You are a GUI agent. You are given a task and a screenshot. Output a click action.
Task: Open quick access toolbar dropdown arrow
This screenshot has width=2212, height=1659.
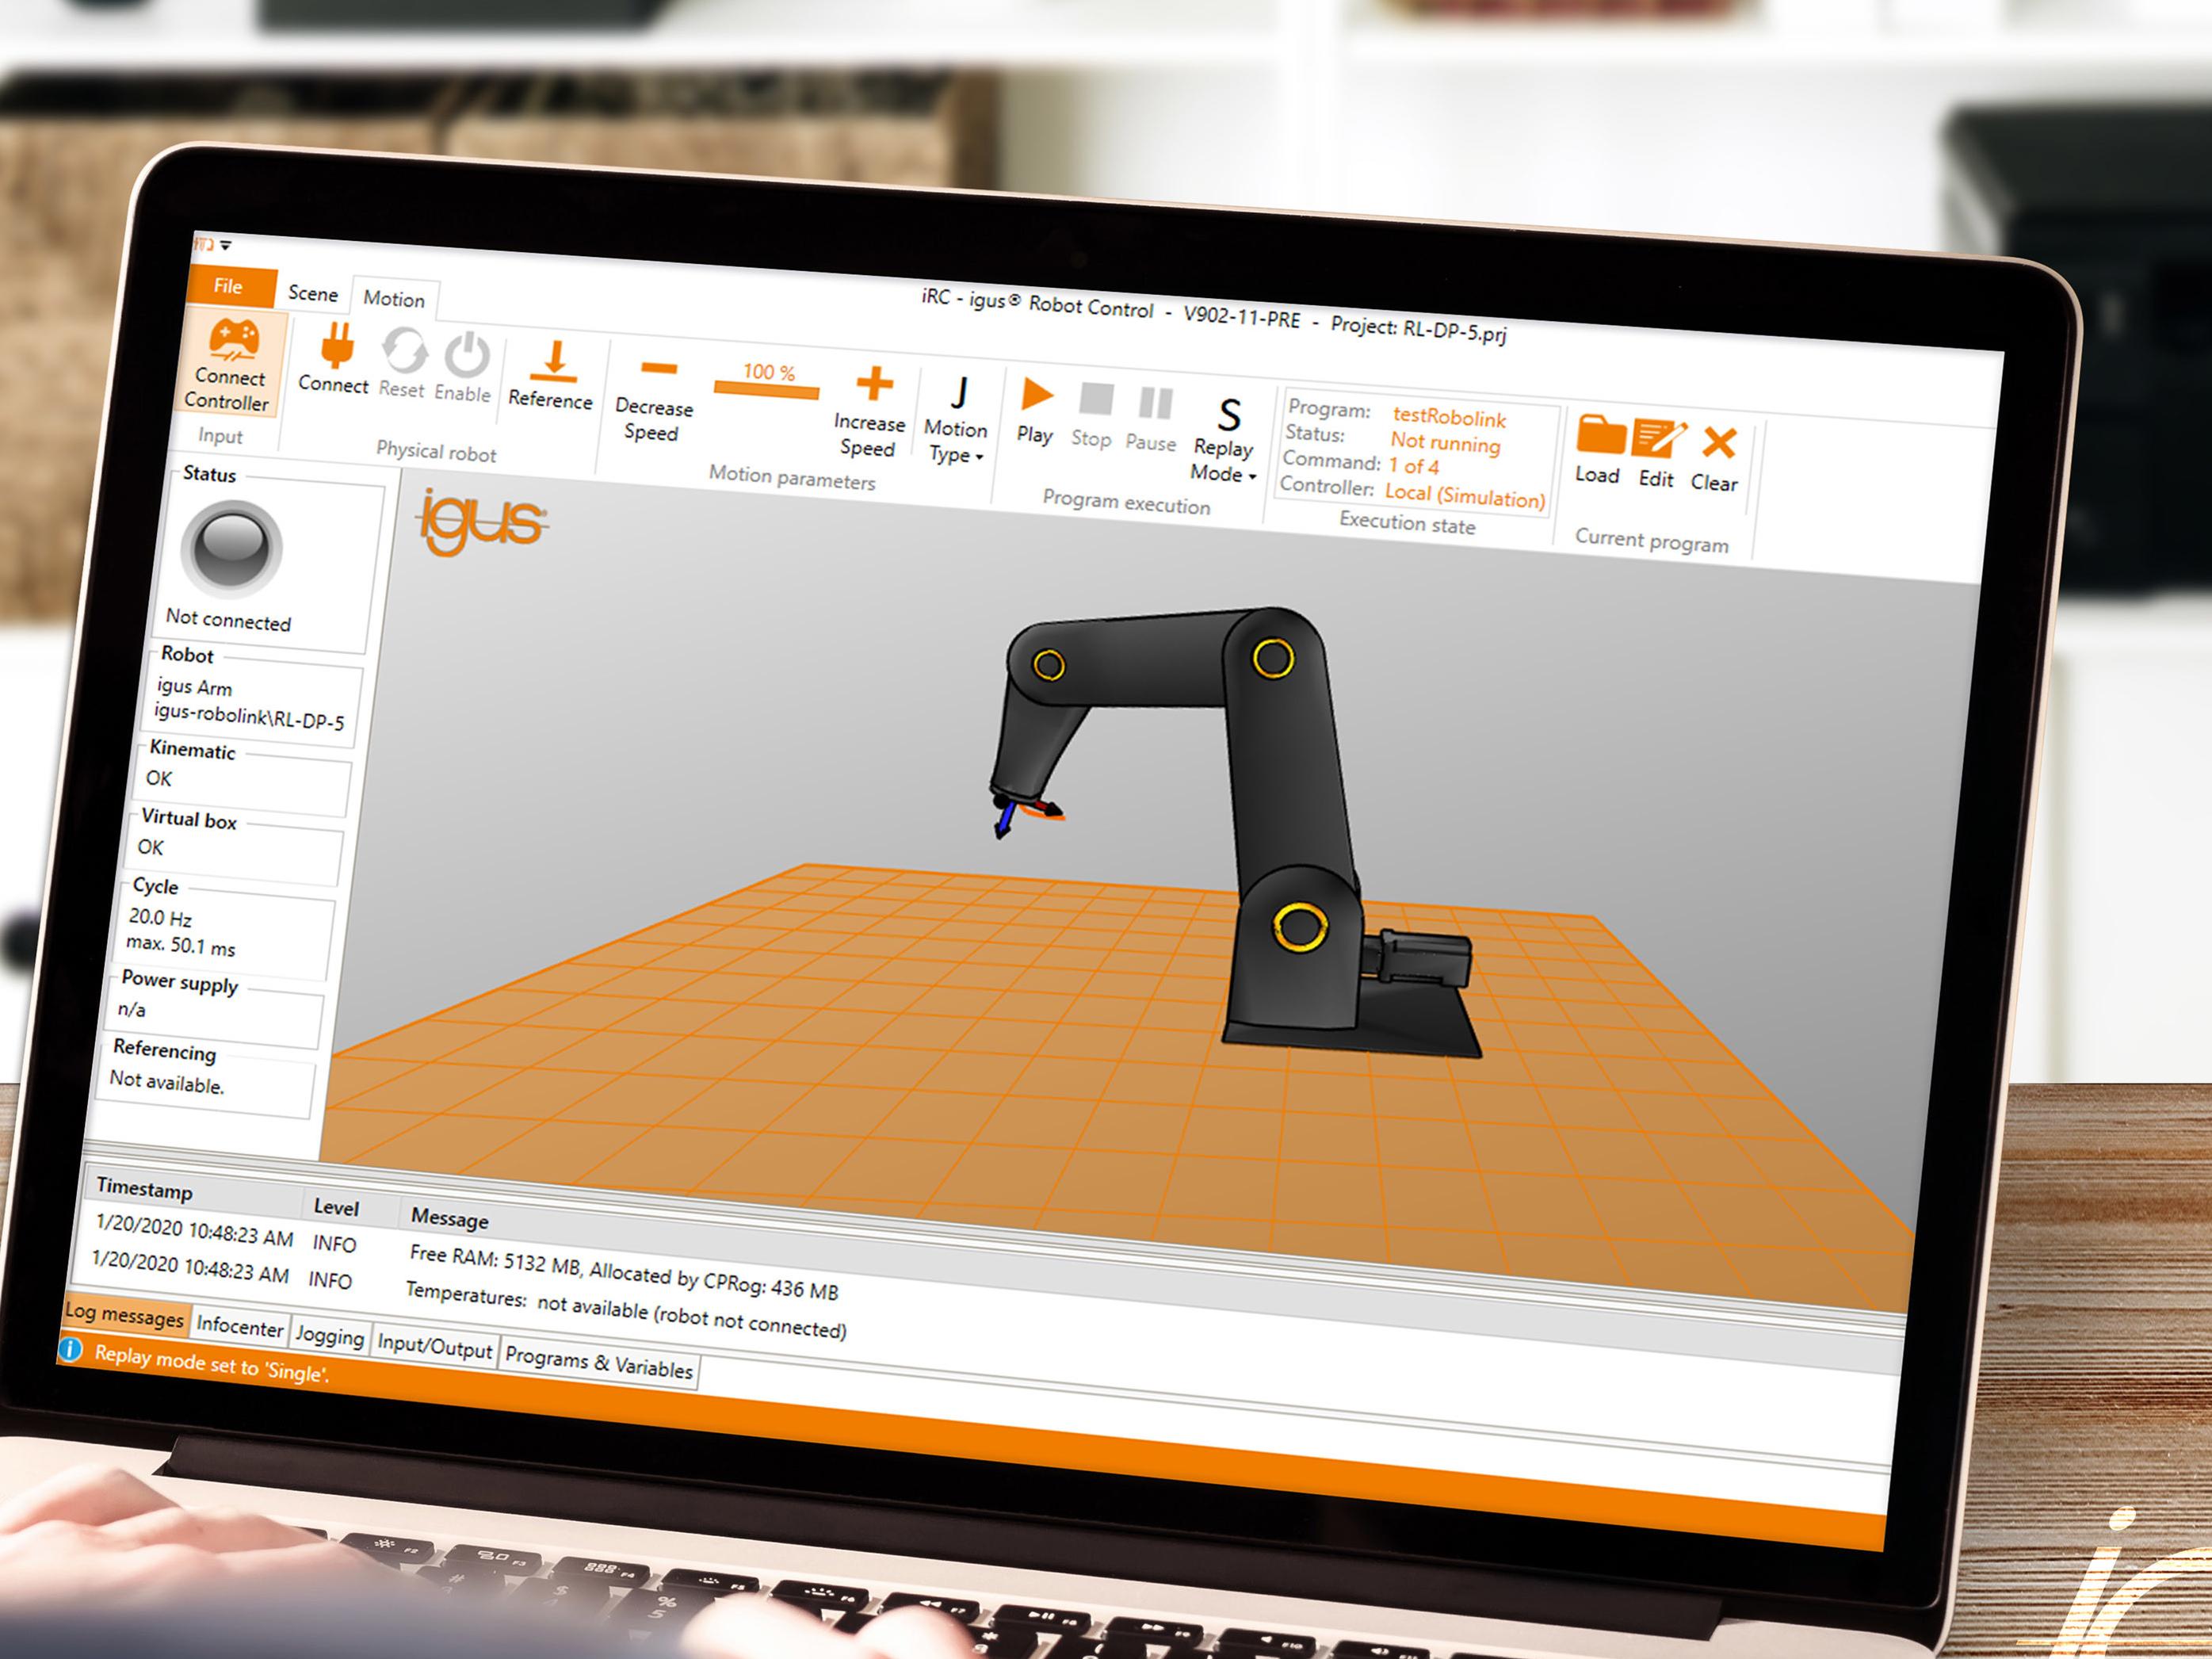pyautogui.click(x=226, y=245)
